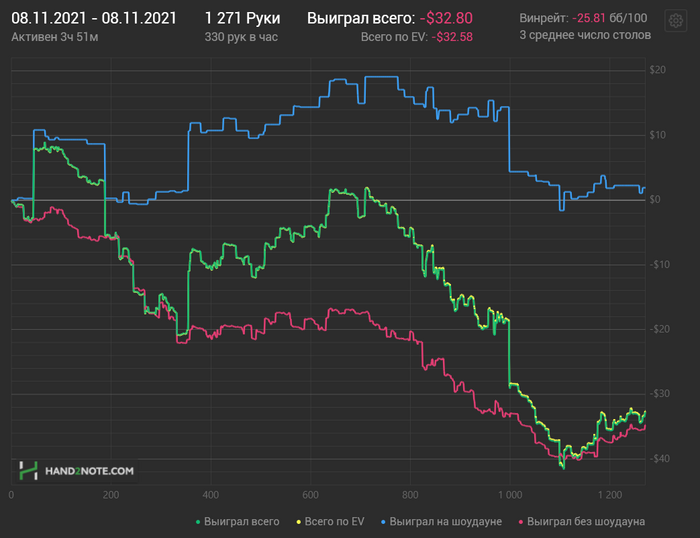The image size is (700, 538).
Task: Toggle the 'Выиграл всего' legend series
Action: point(238,521)
